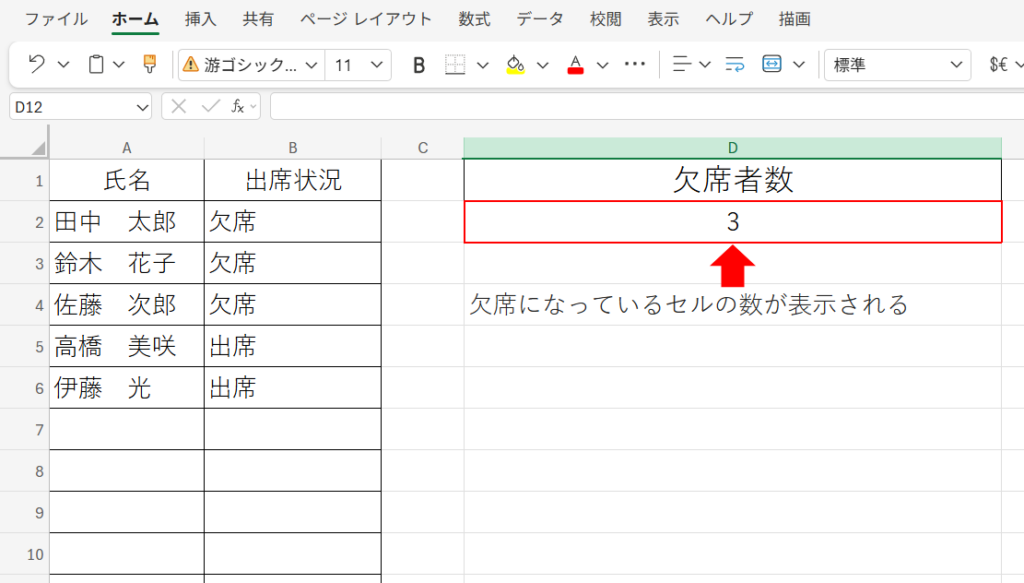This screenshot has width=1024, height=583.
Task: Open the 挿入 tab
Action: click(200, 19)
